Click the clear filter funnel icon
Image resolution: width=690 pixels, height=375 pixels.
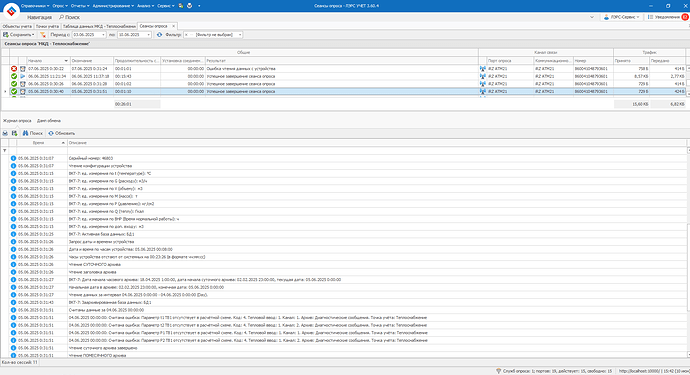pos(43,35)
